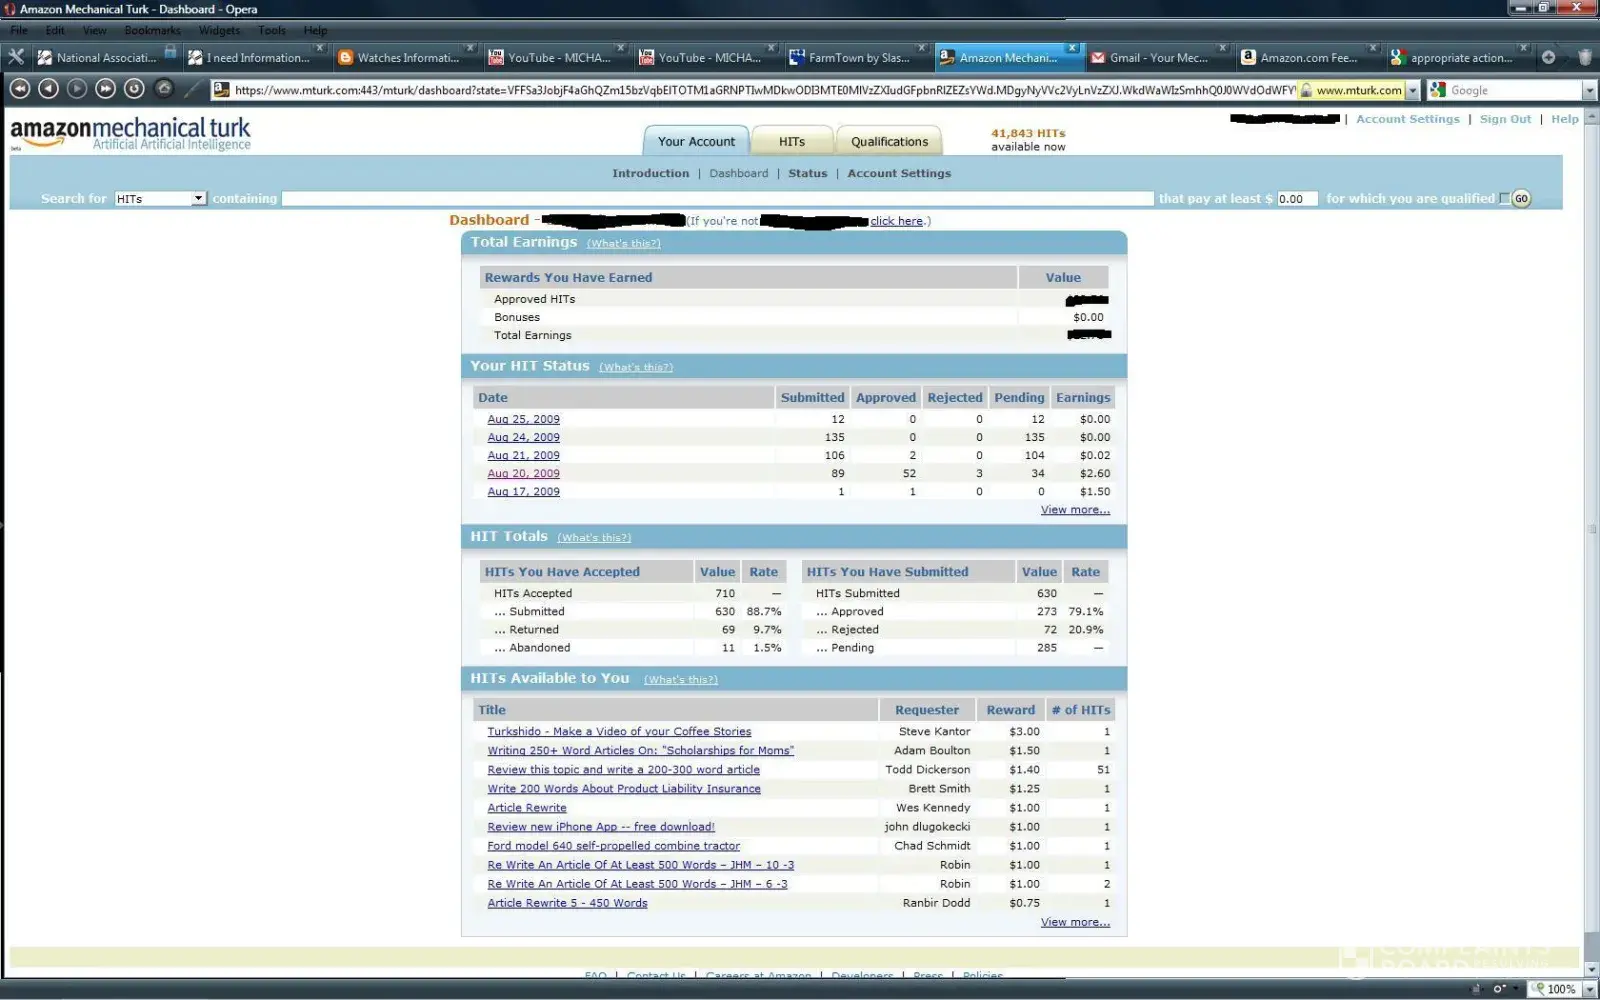Open a new tab with plus icon
Image resolution: width=1600 pixels, height=1000 pixels.
[x=1548, y=57]
